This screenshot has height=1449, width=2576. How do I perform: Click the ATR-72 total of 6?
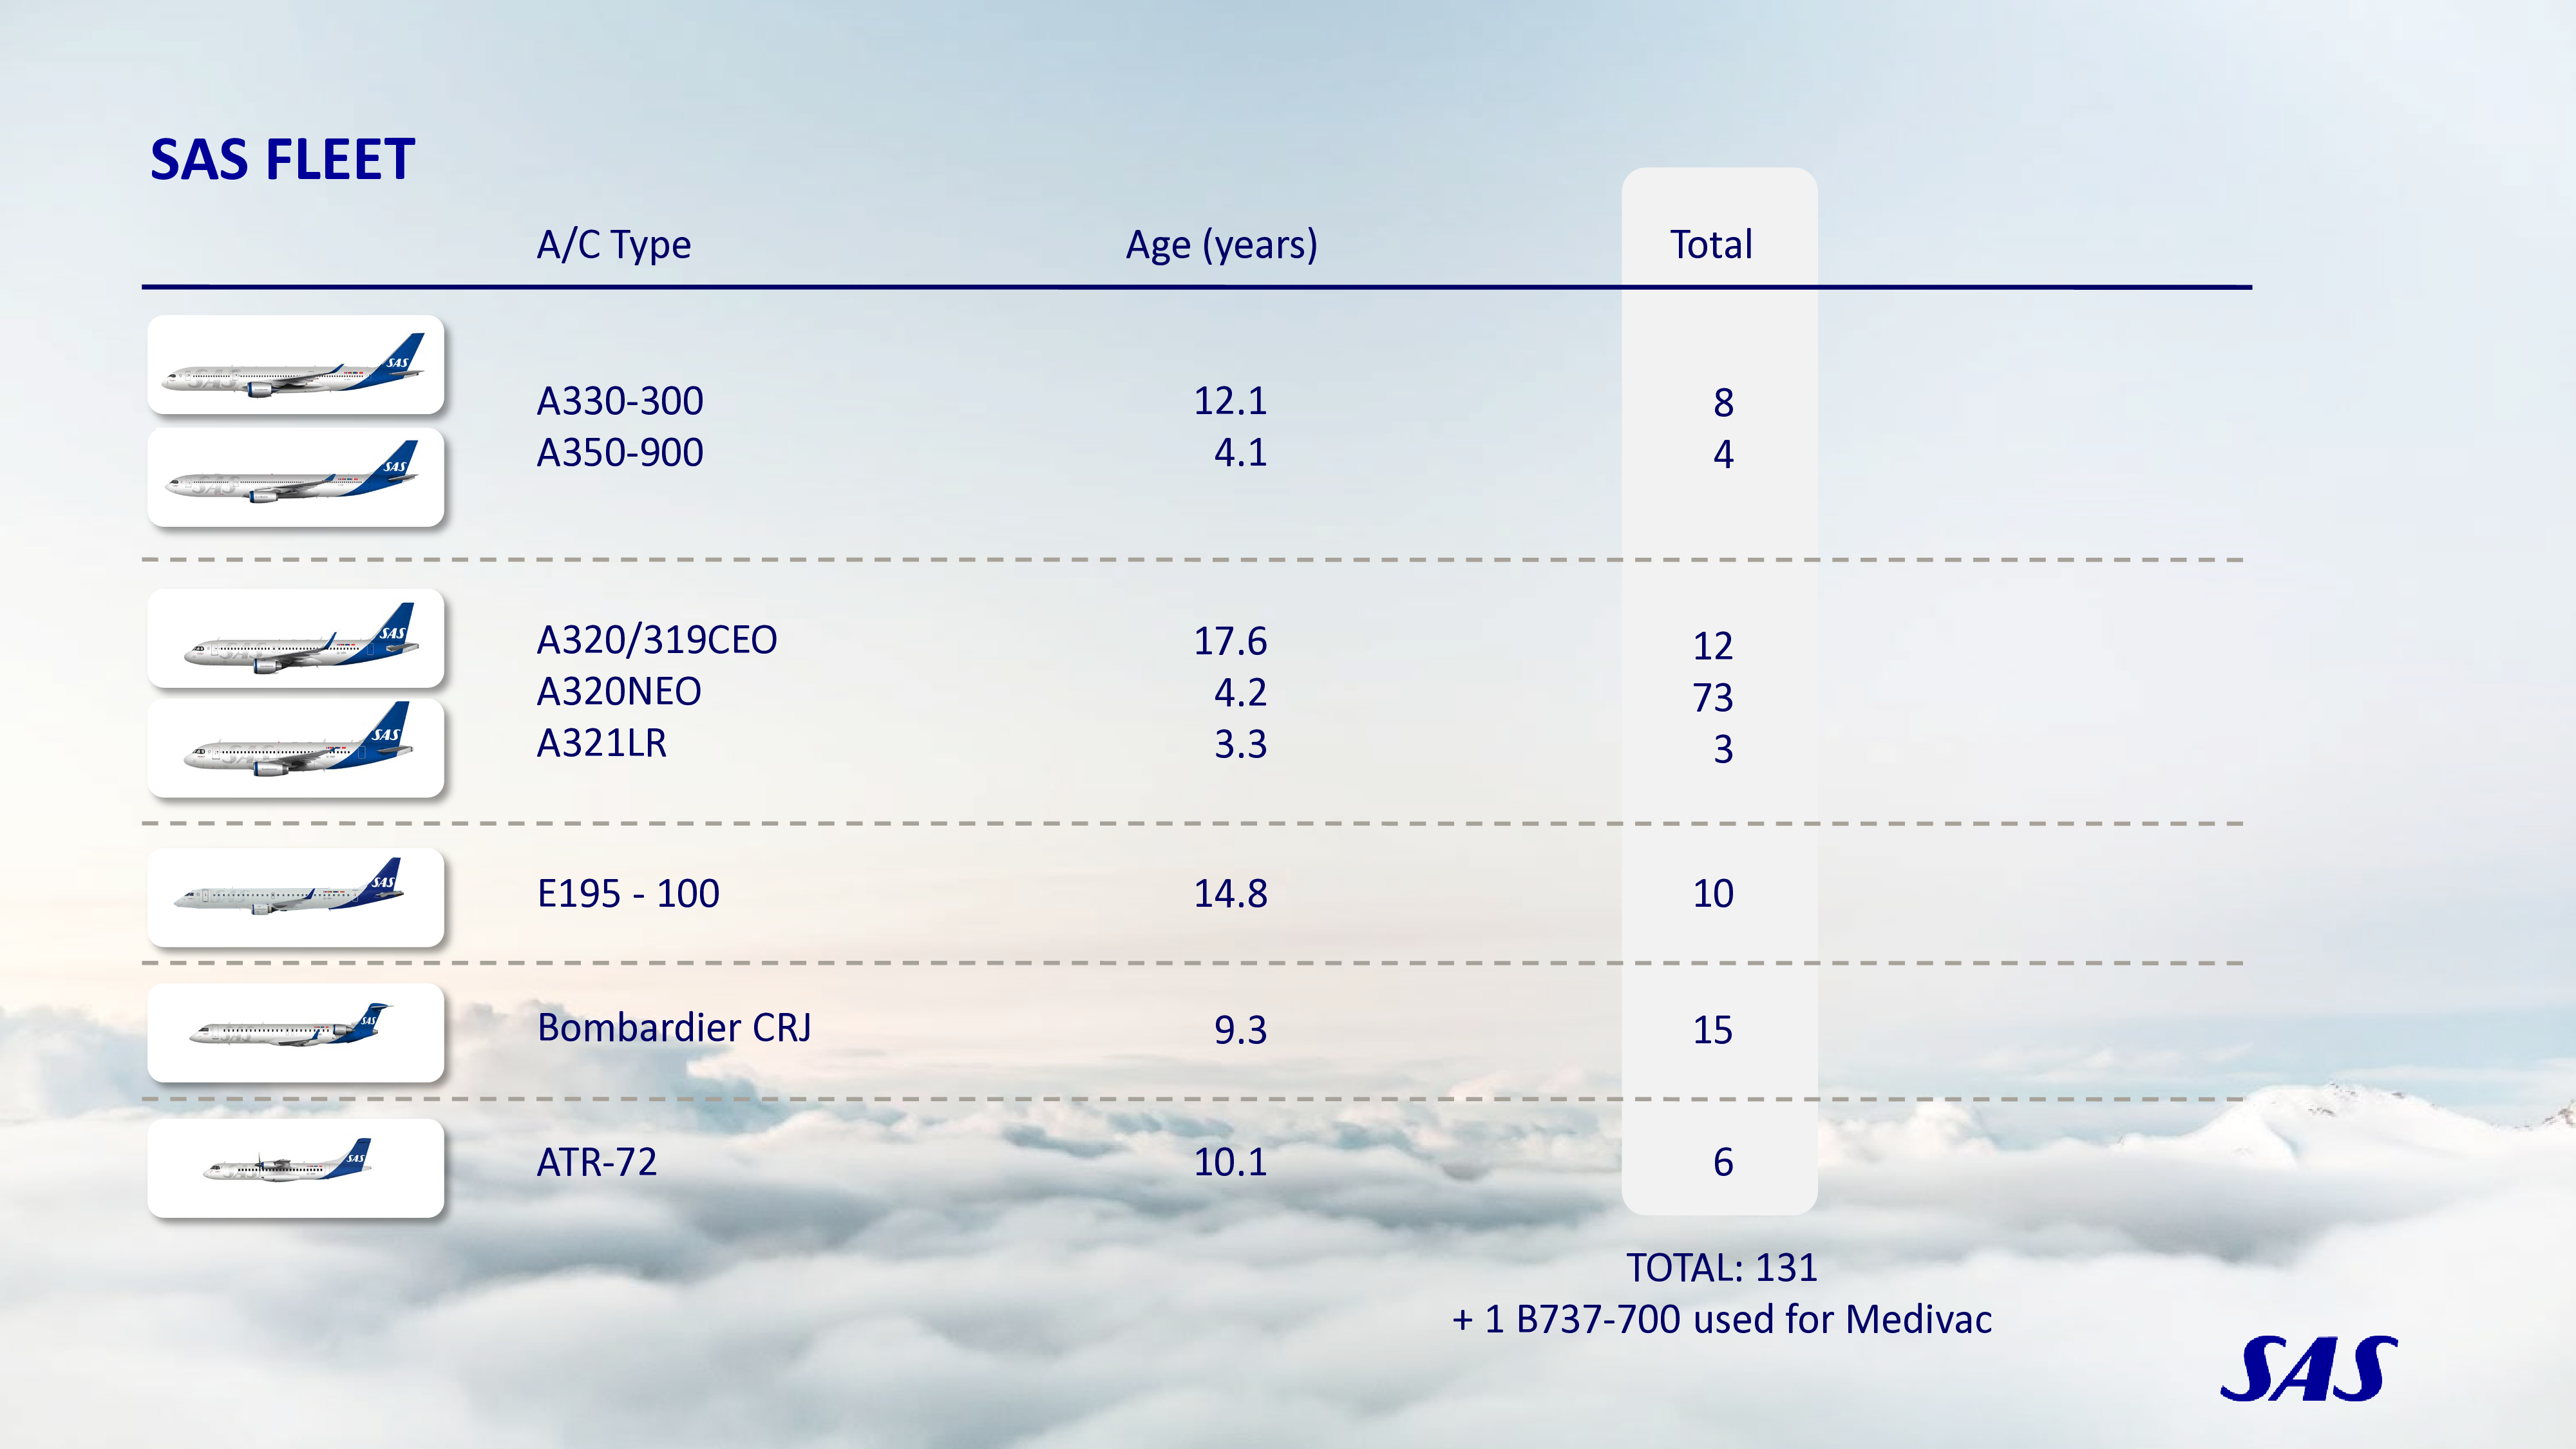coord(1723,1163)
